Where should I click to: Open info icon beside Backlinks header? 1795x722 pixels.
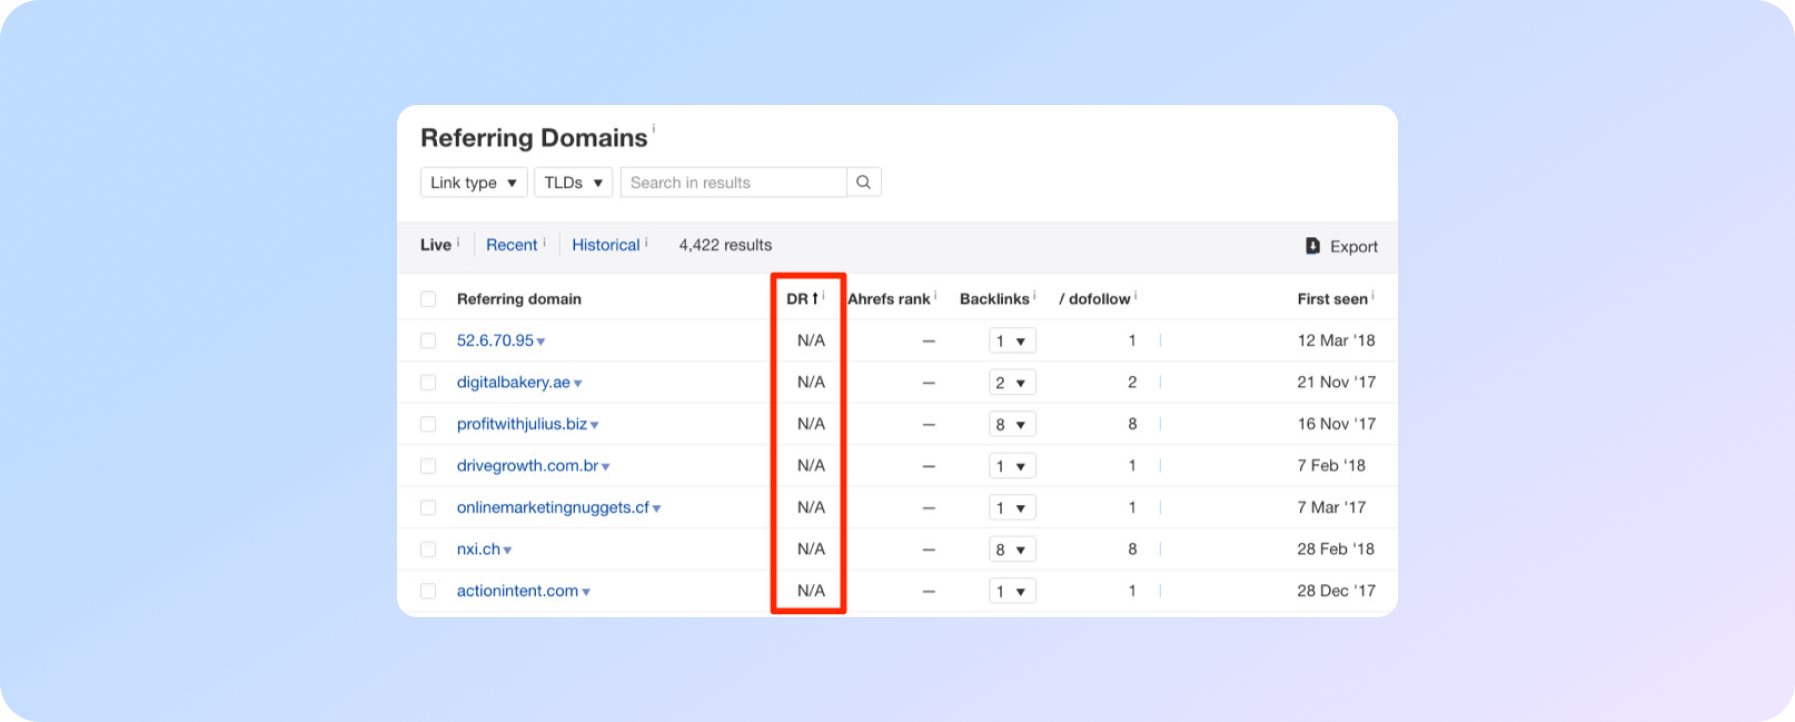pos(1034,296)
